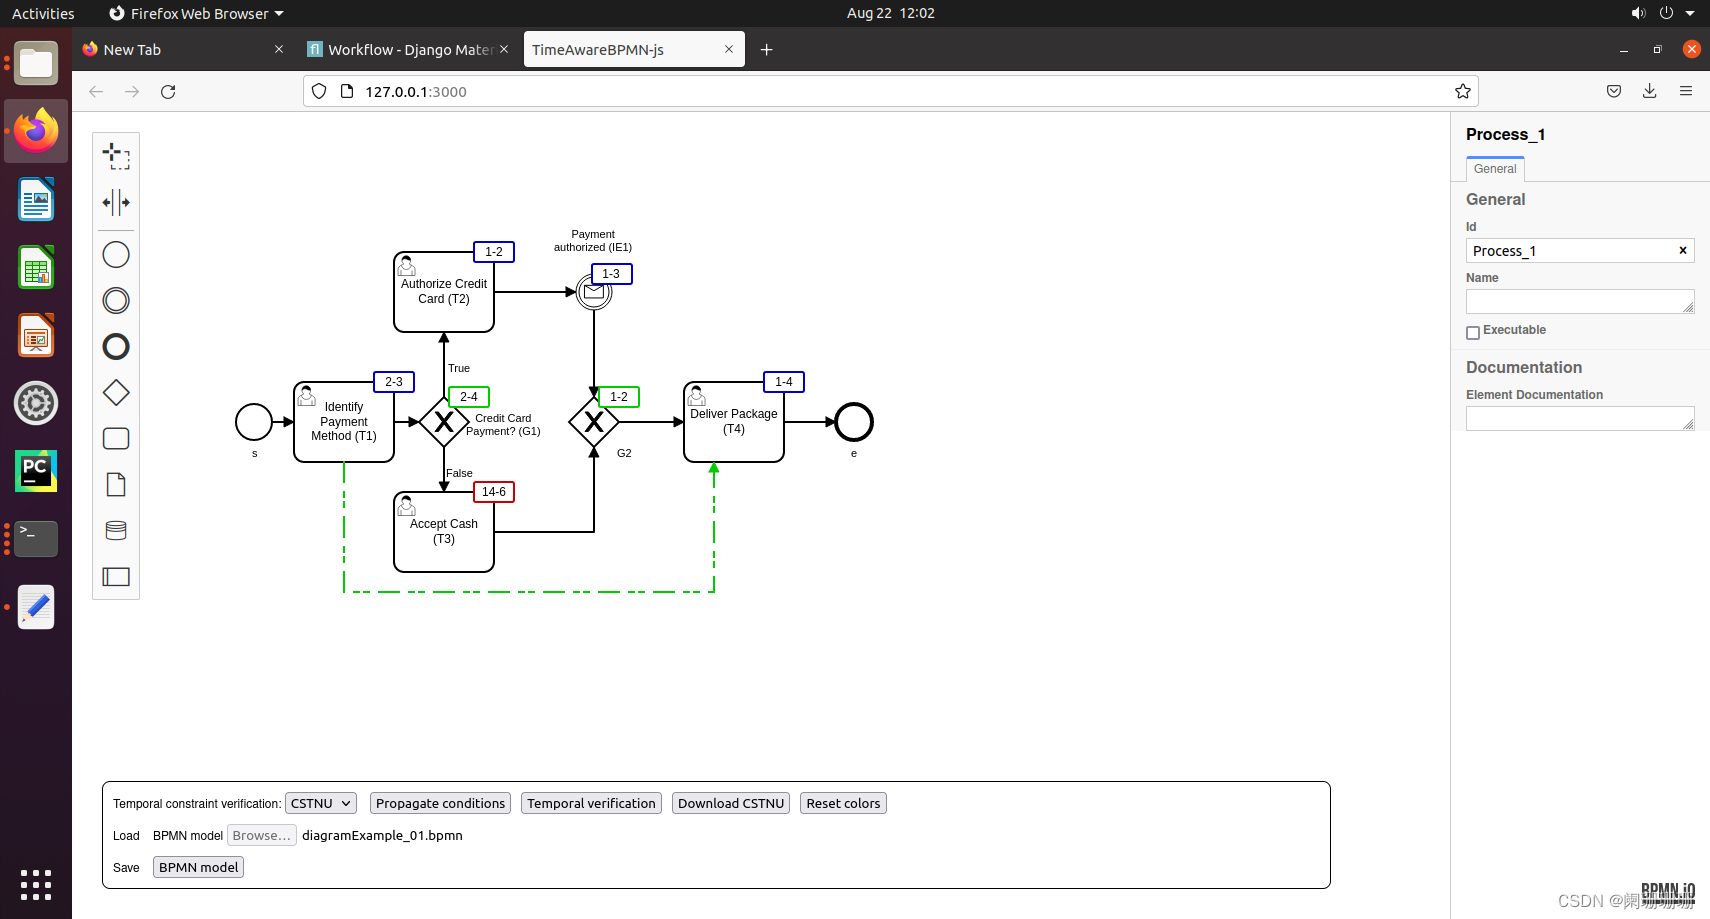Click the Propagate conditions button
Viewport: 1710px width, 919px height.
pyautogui.click(x=440, y=803)
